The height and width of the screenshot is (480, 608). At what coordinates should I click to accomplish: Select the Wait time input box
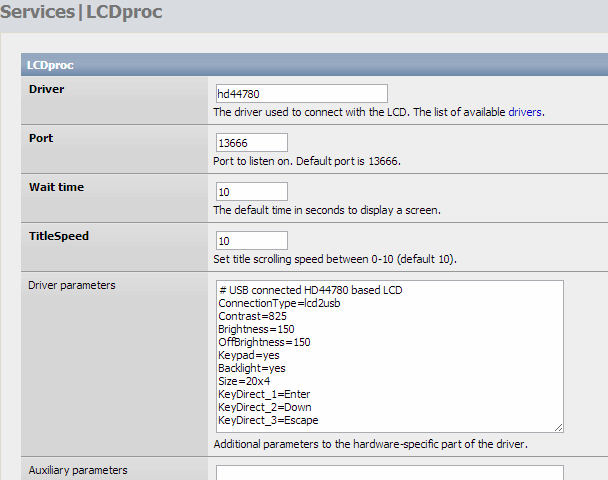coord(252,192)
